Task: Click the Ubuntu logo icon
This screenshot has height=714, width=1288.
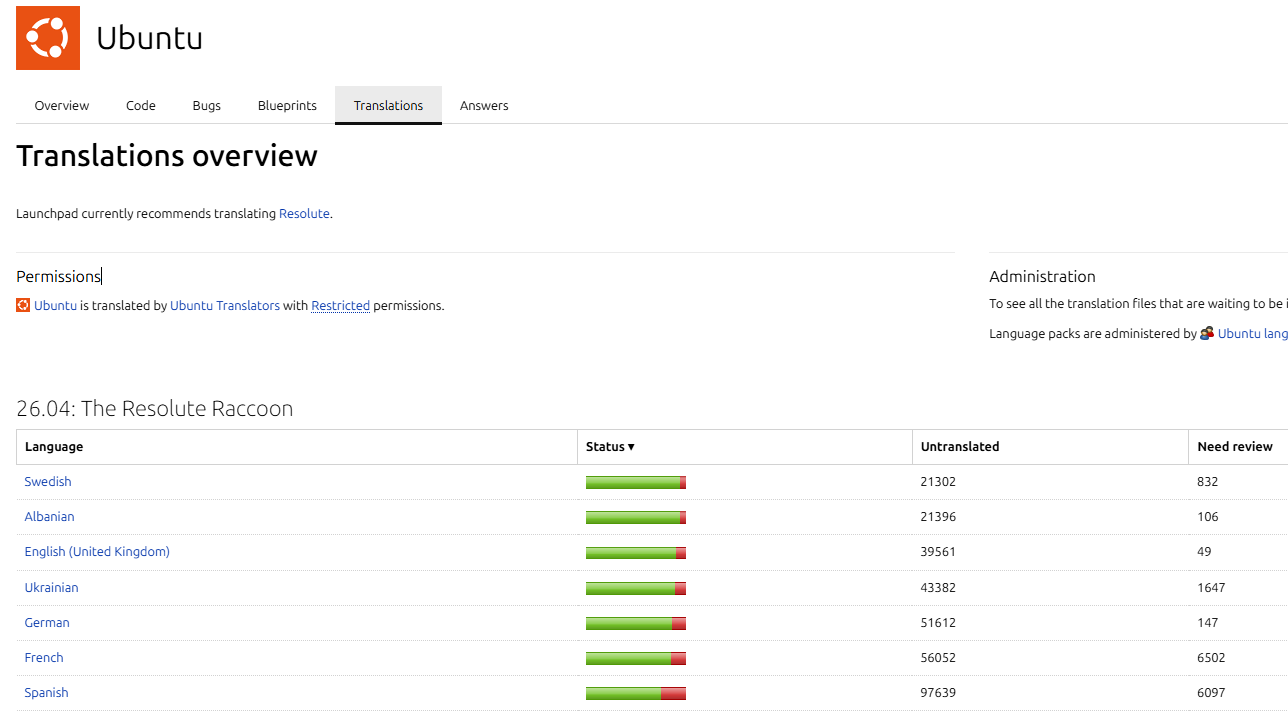Action: click(x=48, y=38)
